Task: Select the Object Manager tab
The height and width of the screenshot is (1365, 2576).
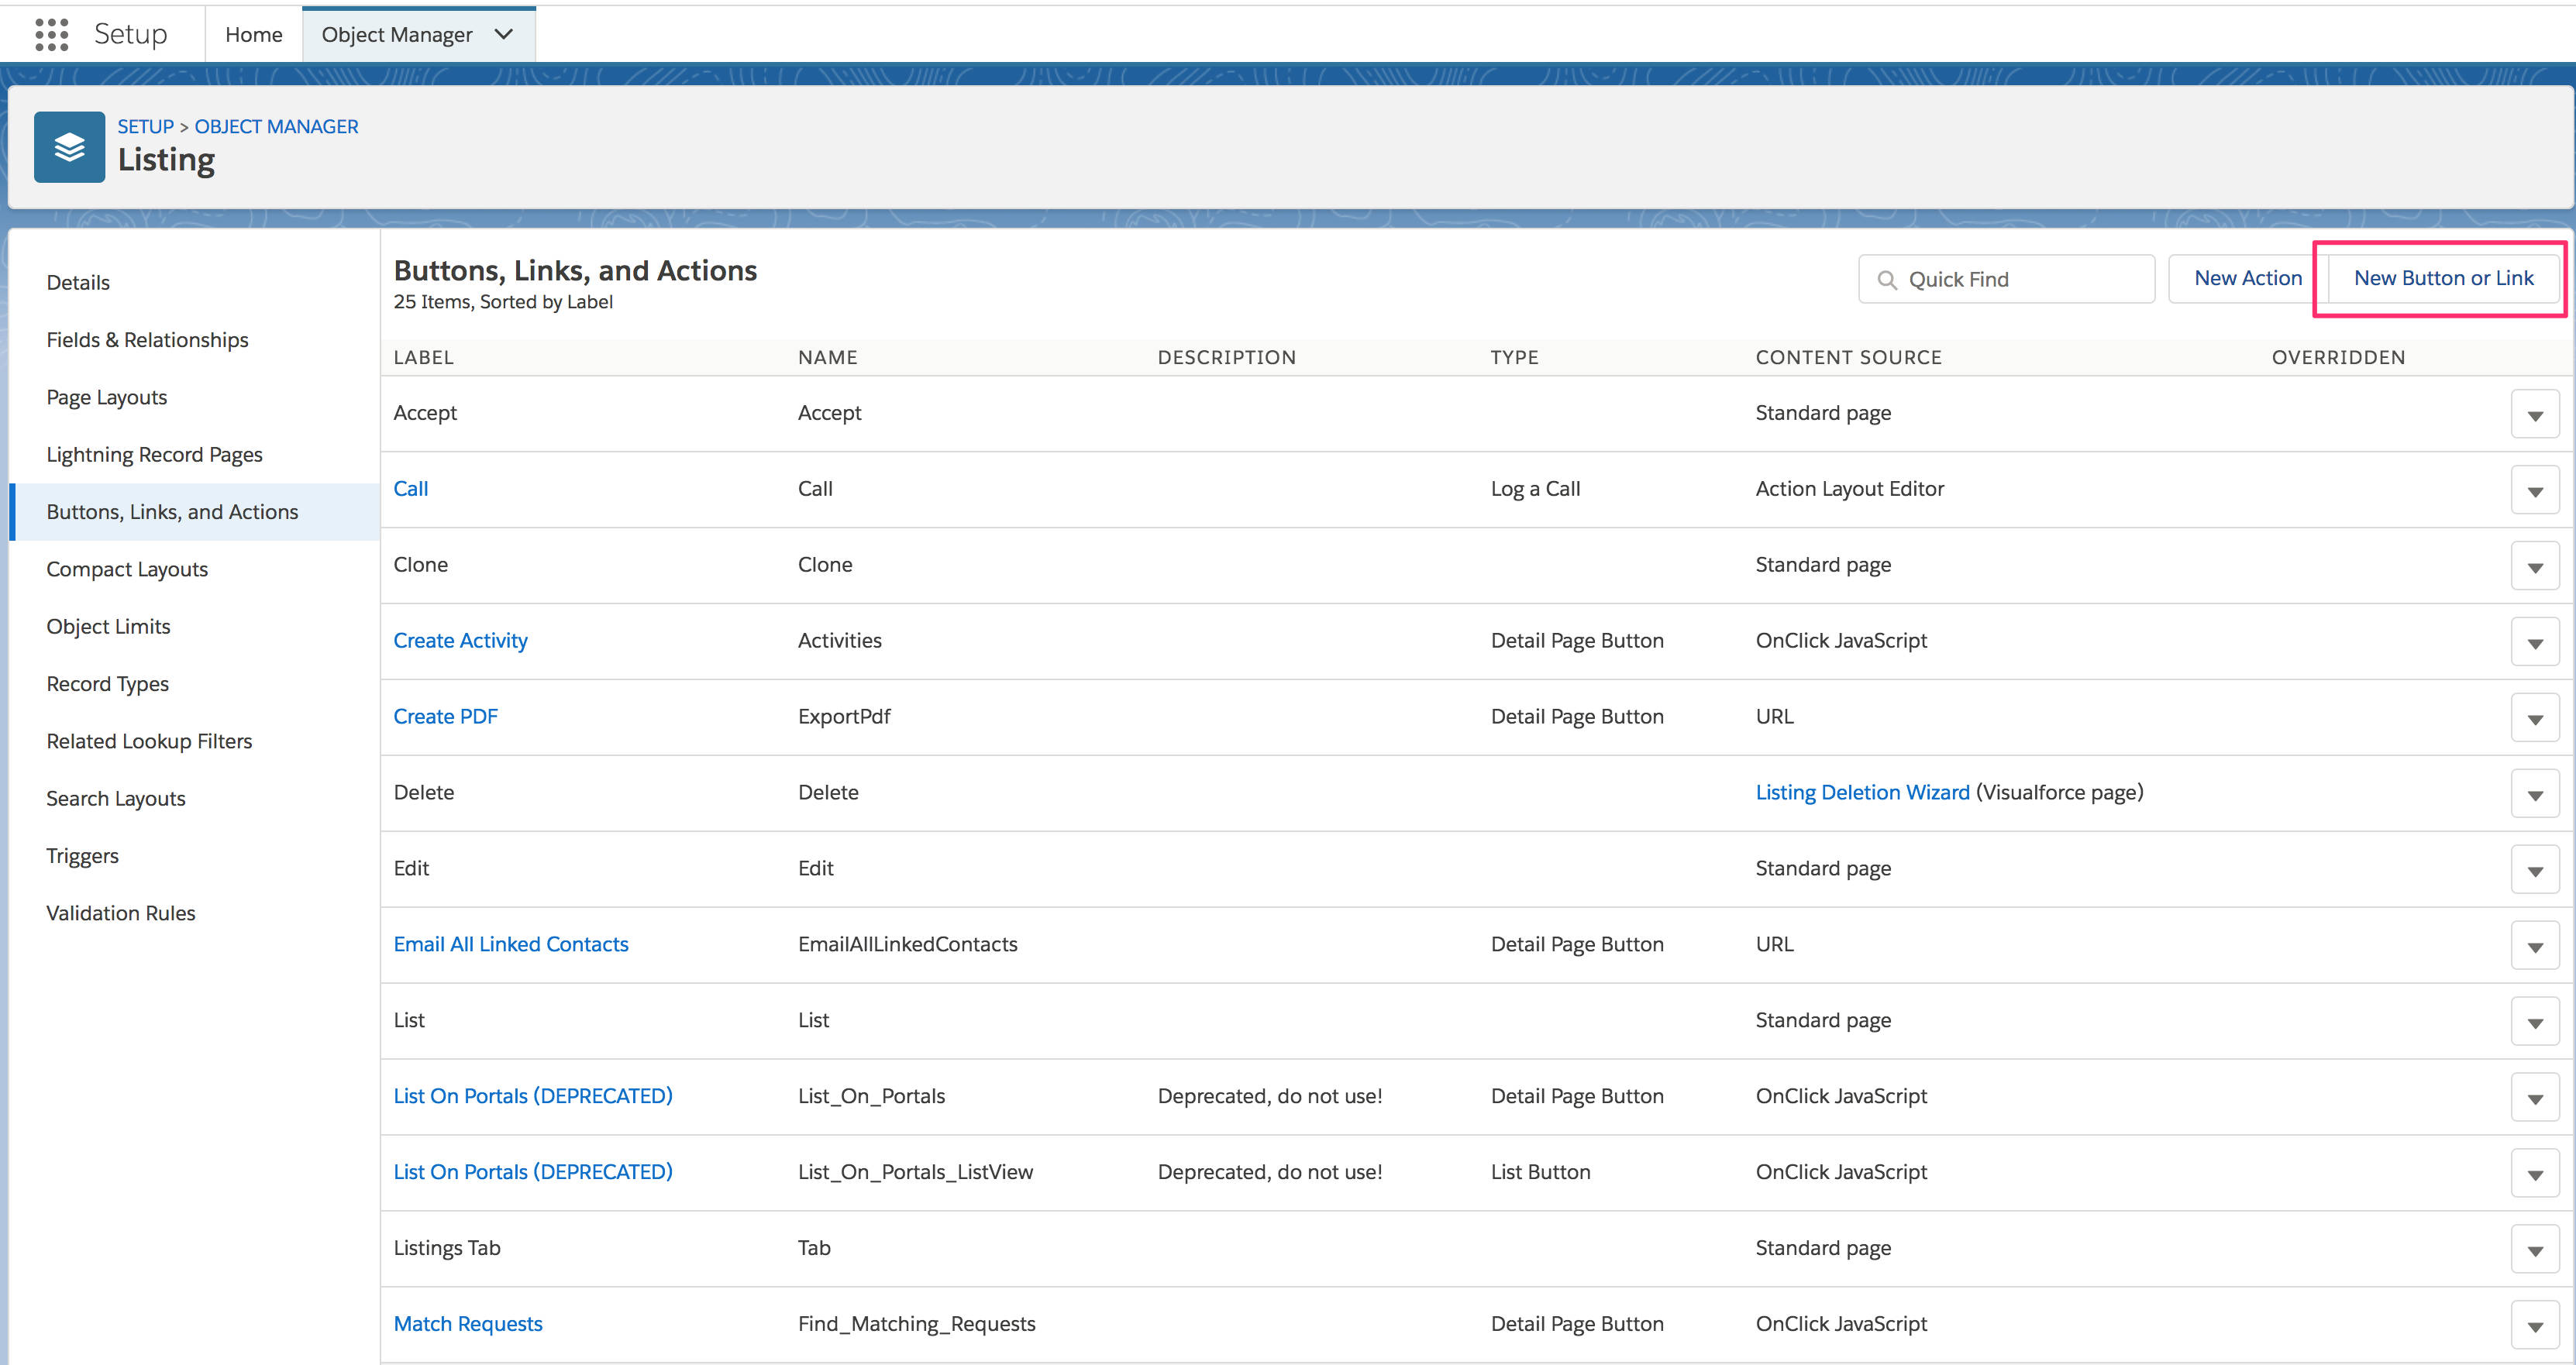Action: click(397, 33)
